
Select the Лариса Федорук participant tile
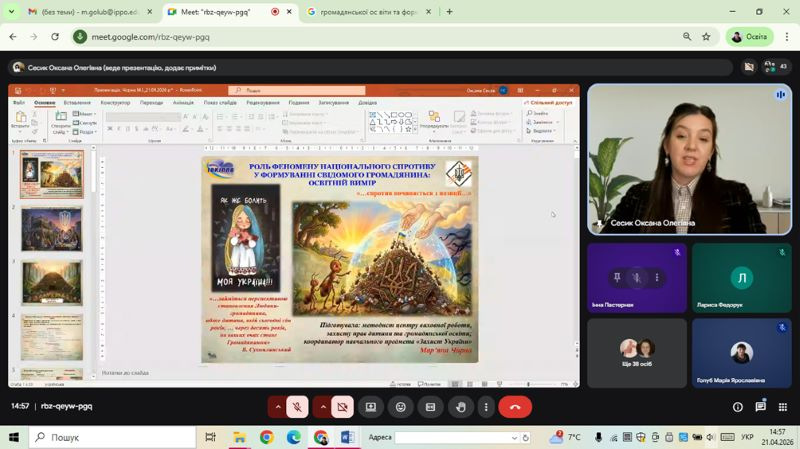click(742, 278)
